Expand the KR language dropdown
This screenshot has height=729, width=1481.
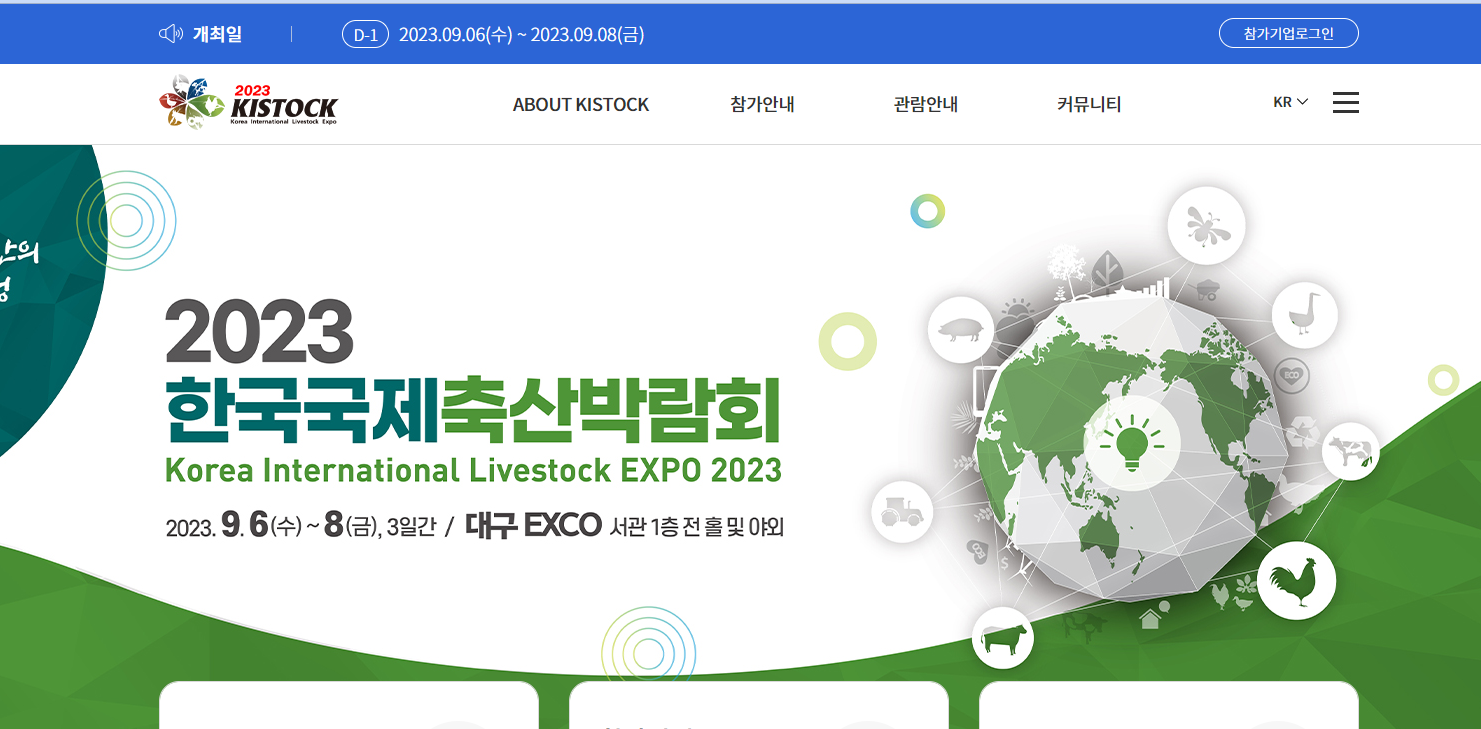click(1290, 102)
